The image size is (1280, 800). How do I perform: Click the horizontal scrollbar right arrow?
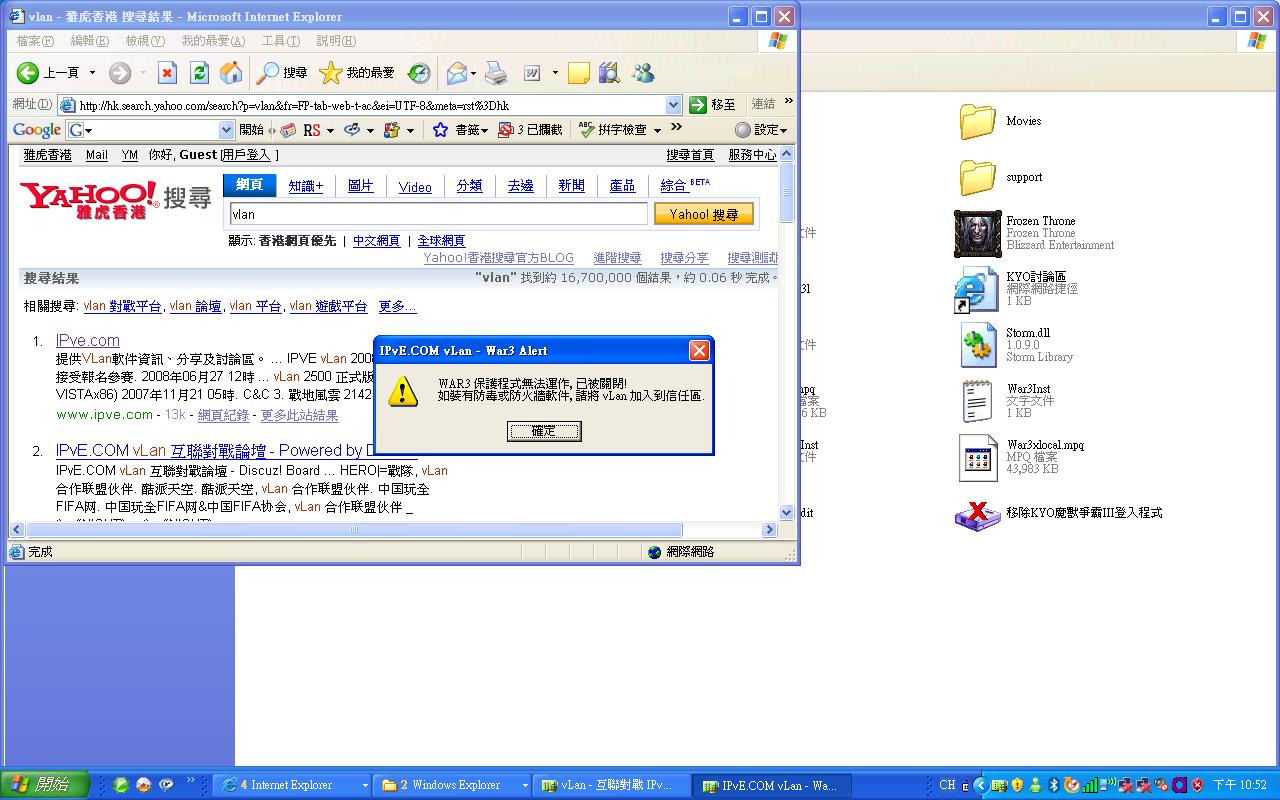(x=770, y=530)
